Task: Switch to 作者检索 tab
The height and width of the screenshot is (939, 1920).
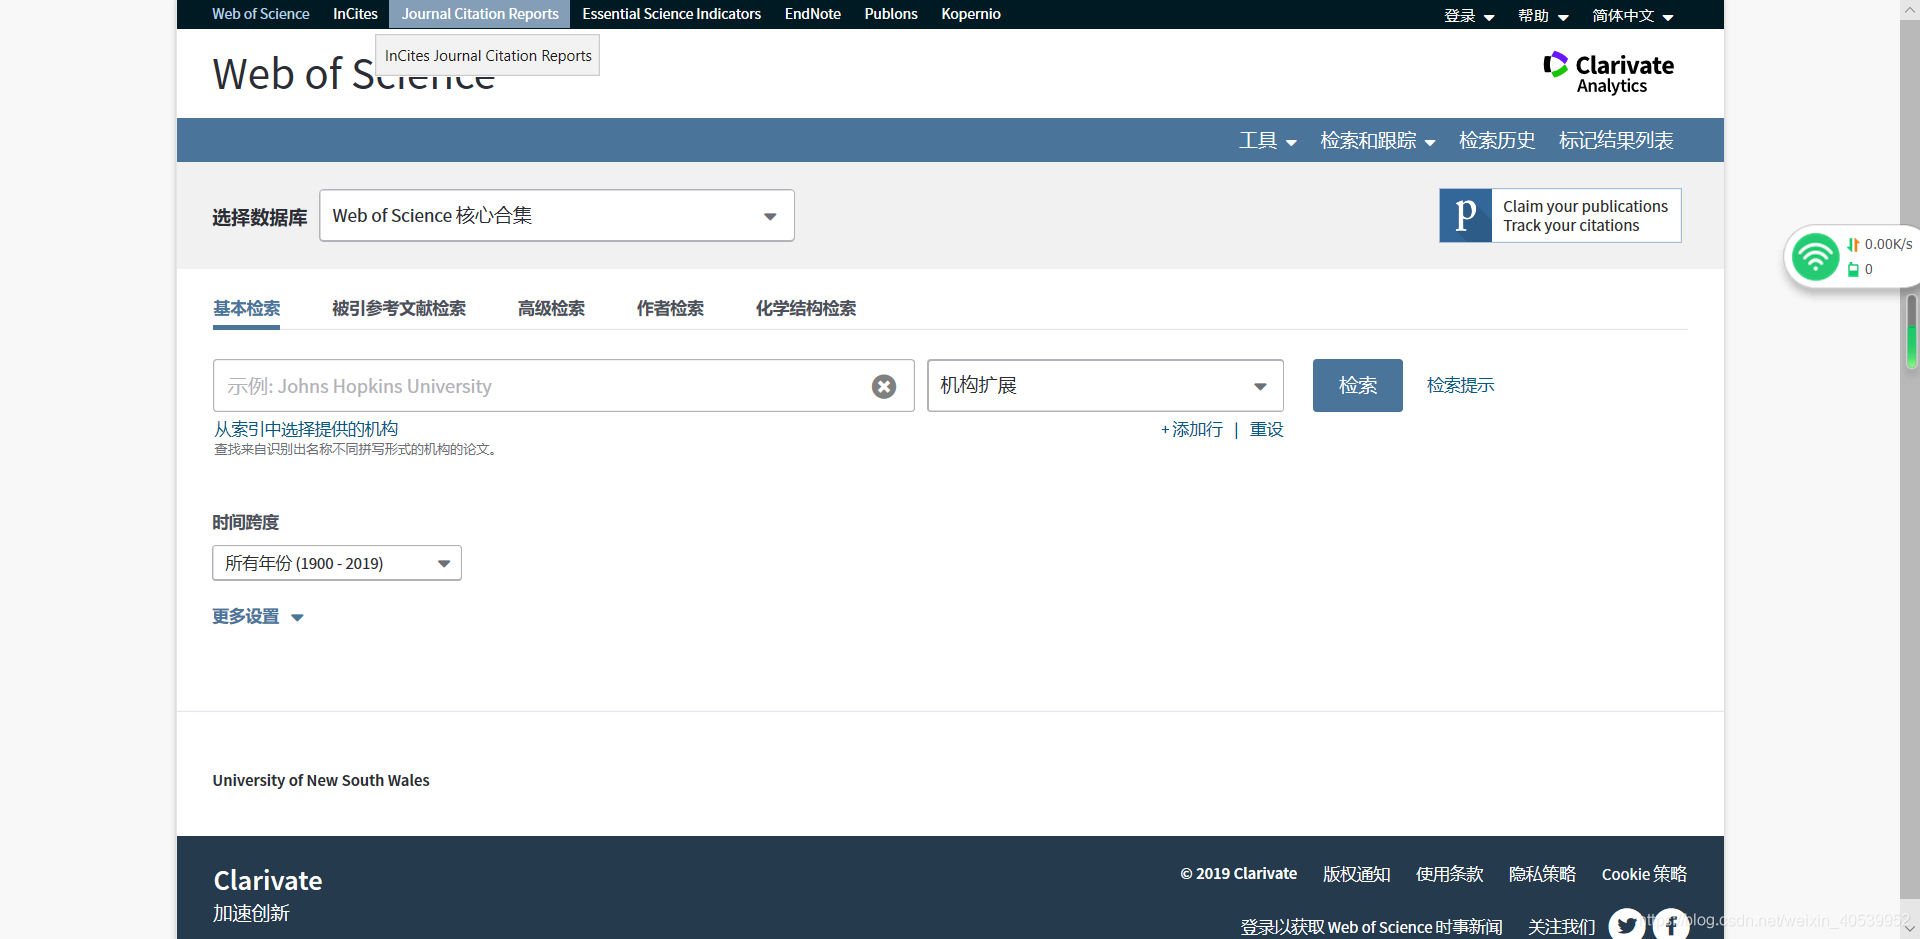Action: click(x=670, y=309)
